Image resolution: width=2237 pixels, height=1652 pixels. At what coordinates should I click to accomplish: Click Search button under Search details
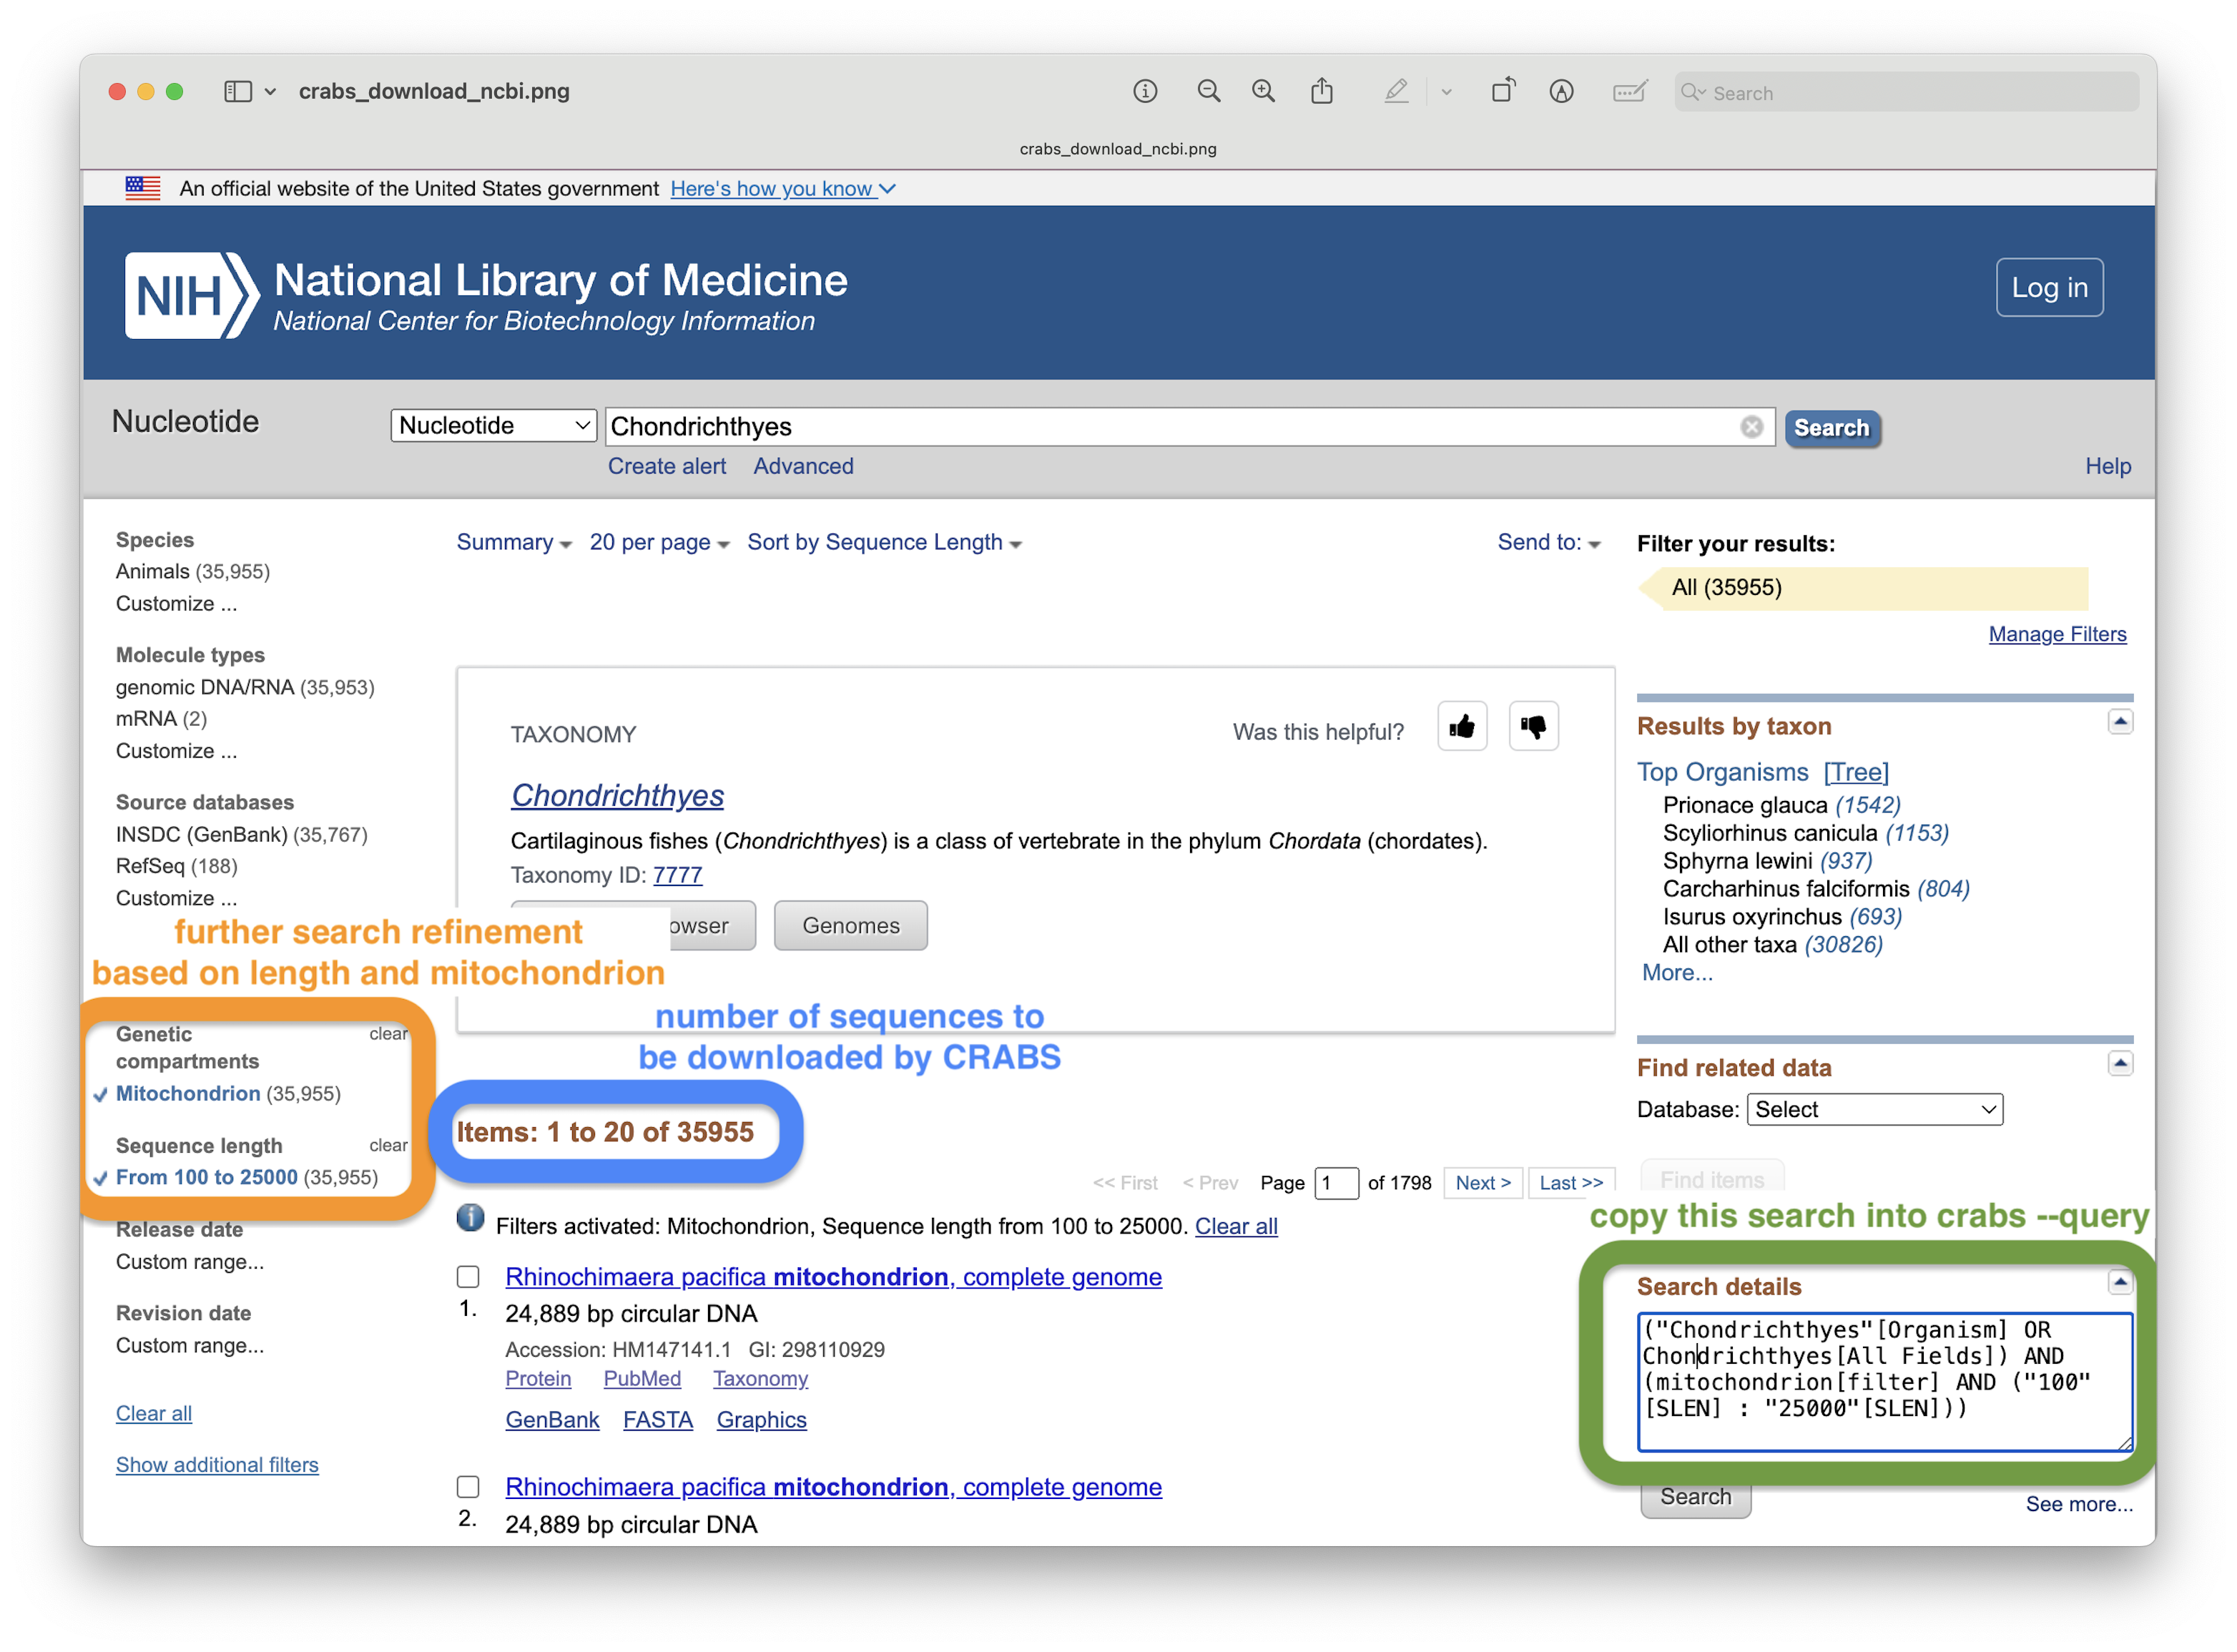click(x=1695, y=1497)
